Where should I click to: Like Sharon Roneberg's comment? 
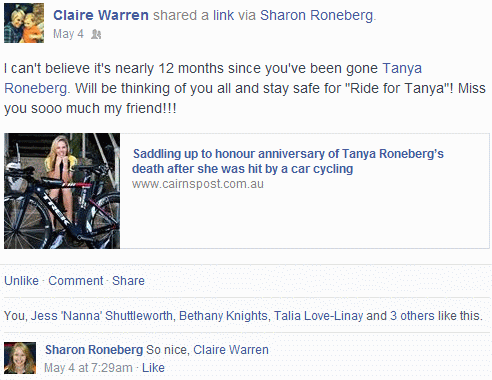click(x=153, y=368)
